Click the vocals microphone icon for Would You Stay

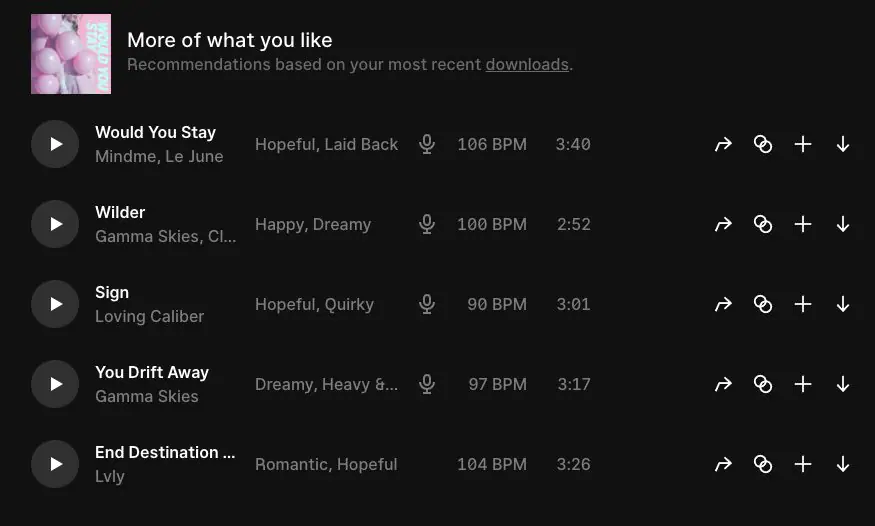point(427,144)
